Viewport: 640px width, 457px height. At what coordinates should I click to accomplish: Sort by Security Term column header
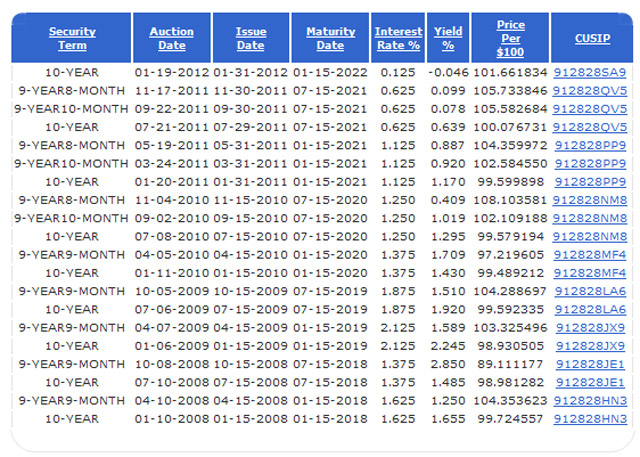pos(72,38)
